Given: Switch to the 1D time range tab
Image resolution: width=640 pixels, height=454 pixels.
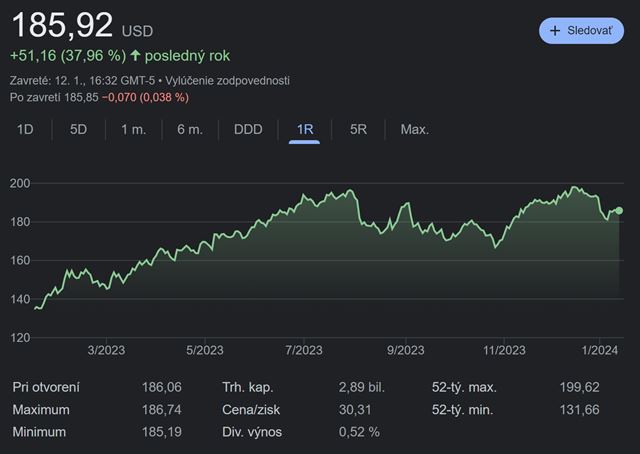Looking at the screenshot, I should pos(26,130).
